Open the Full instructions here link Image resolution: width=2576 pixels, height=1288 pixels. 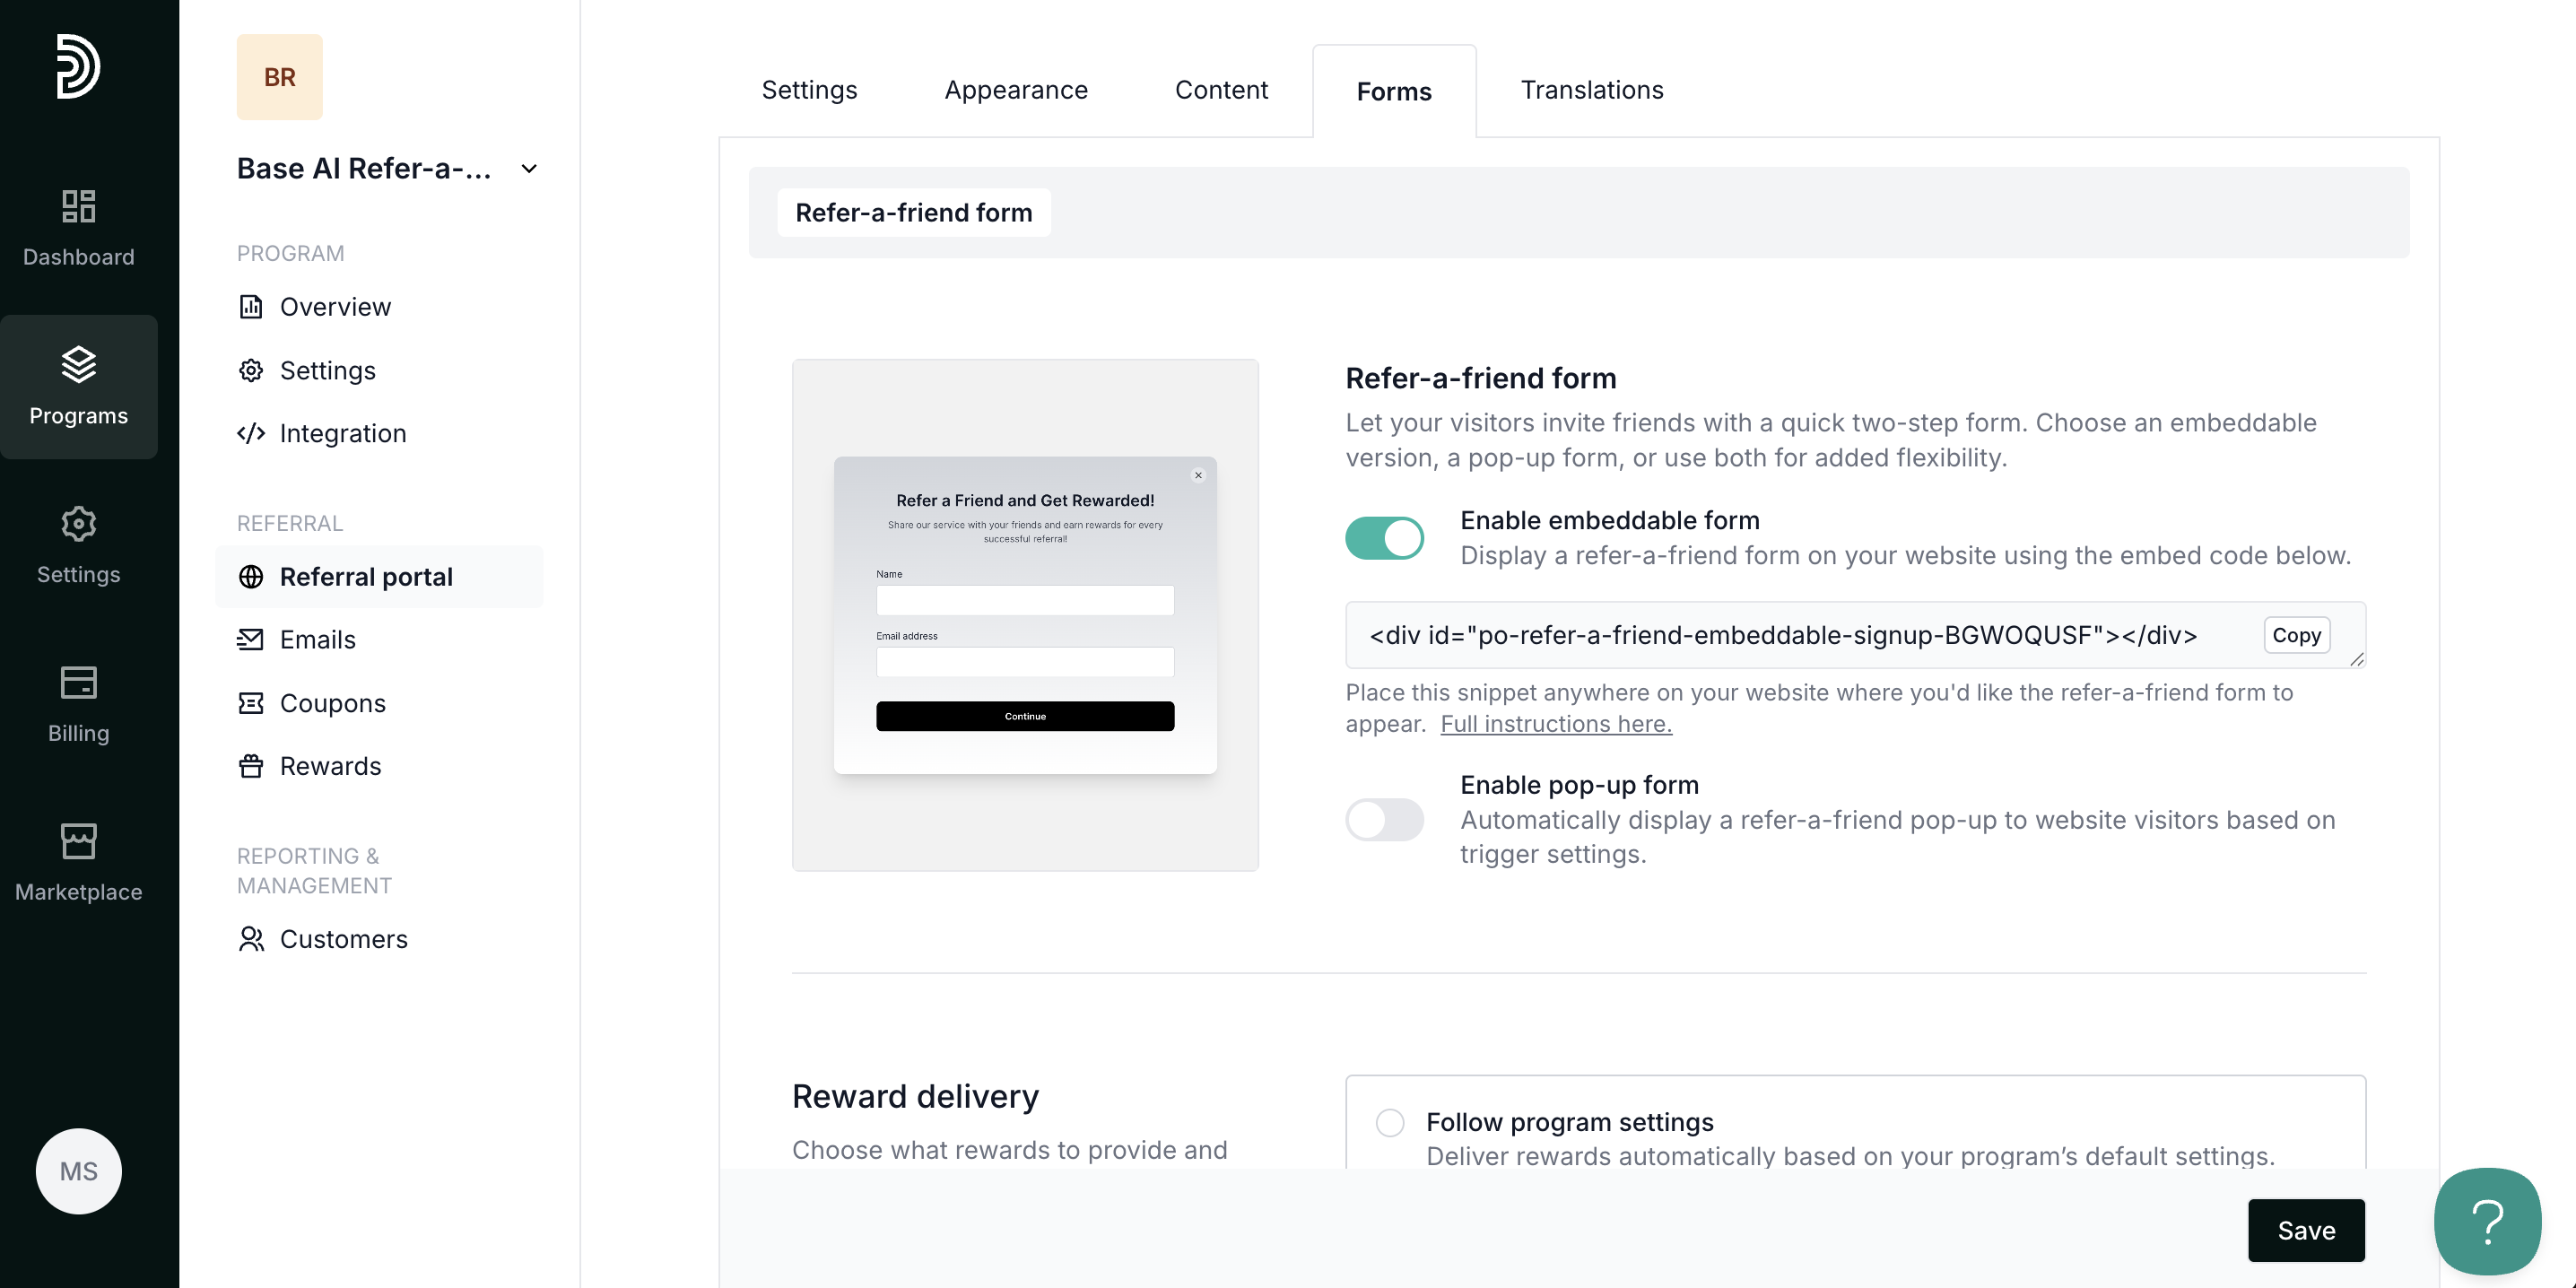(1555, 724)
